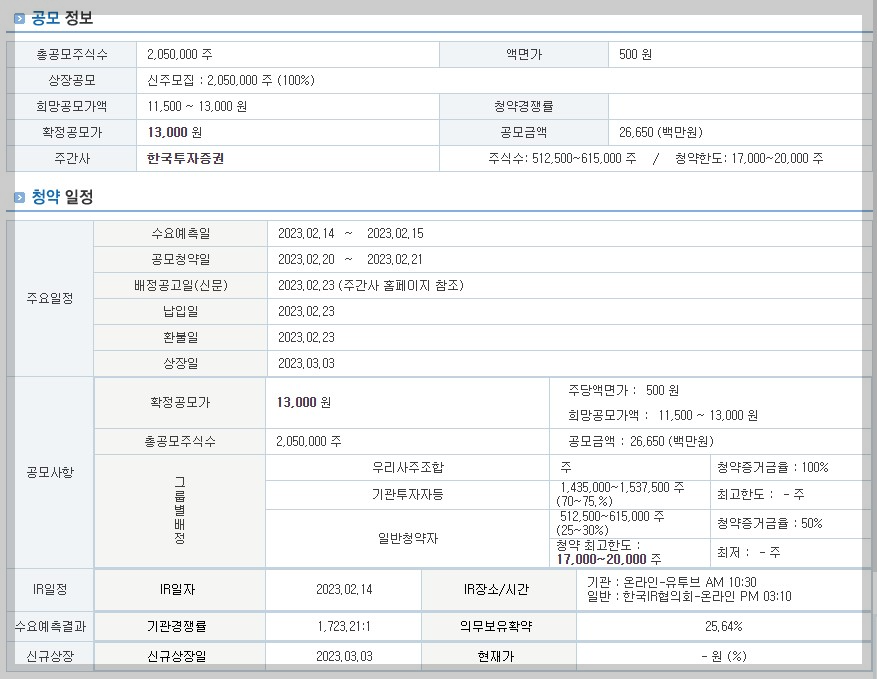Open the 한국투자증권 underwriter link
877x679 pixels.
pos(185,159)
